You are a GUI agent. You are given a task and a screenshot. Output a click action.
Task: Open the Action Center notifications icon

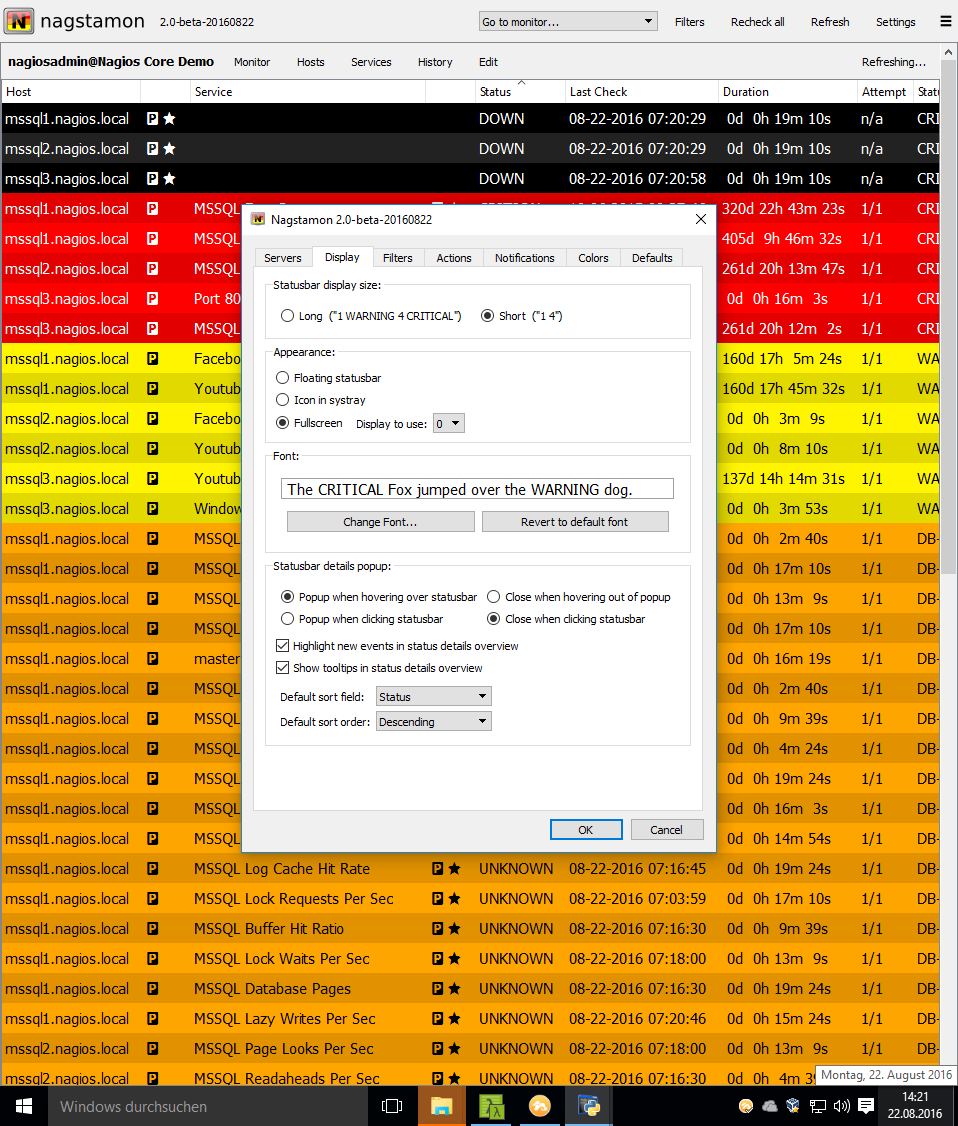tap(866, 1106)
